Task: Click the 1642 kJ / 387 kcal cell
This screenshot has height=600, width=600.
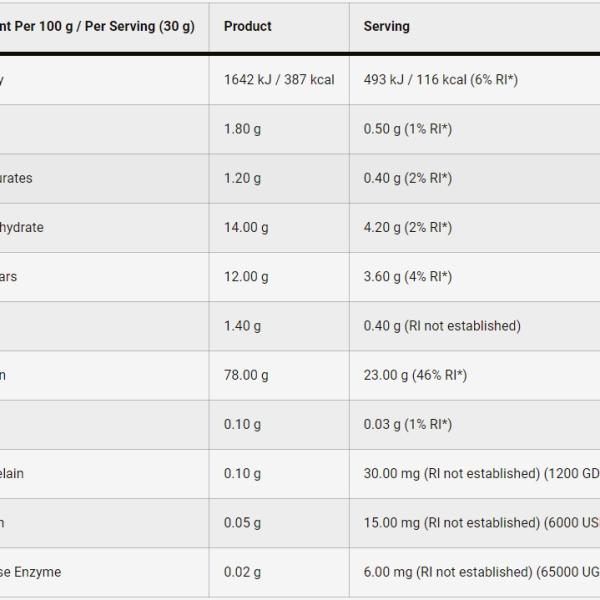Action: 279,80
